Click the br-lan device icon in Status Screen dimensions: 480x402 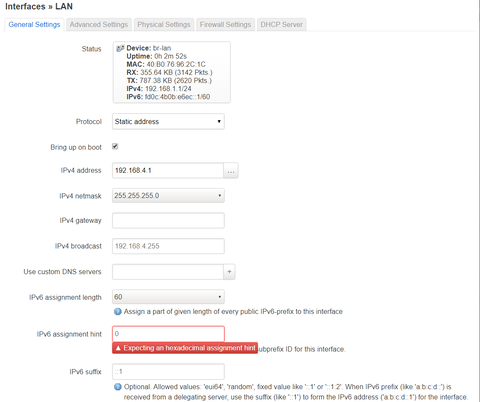pos(120,48)
